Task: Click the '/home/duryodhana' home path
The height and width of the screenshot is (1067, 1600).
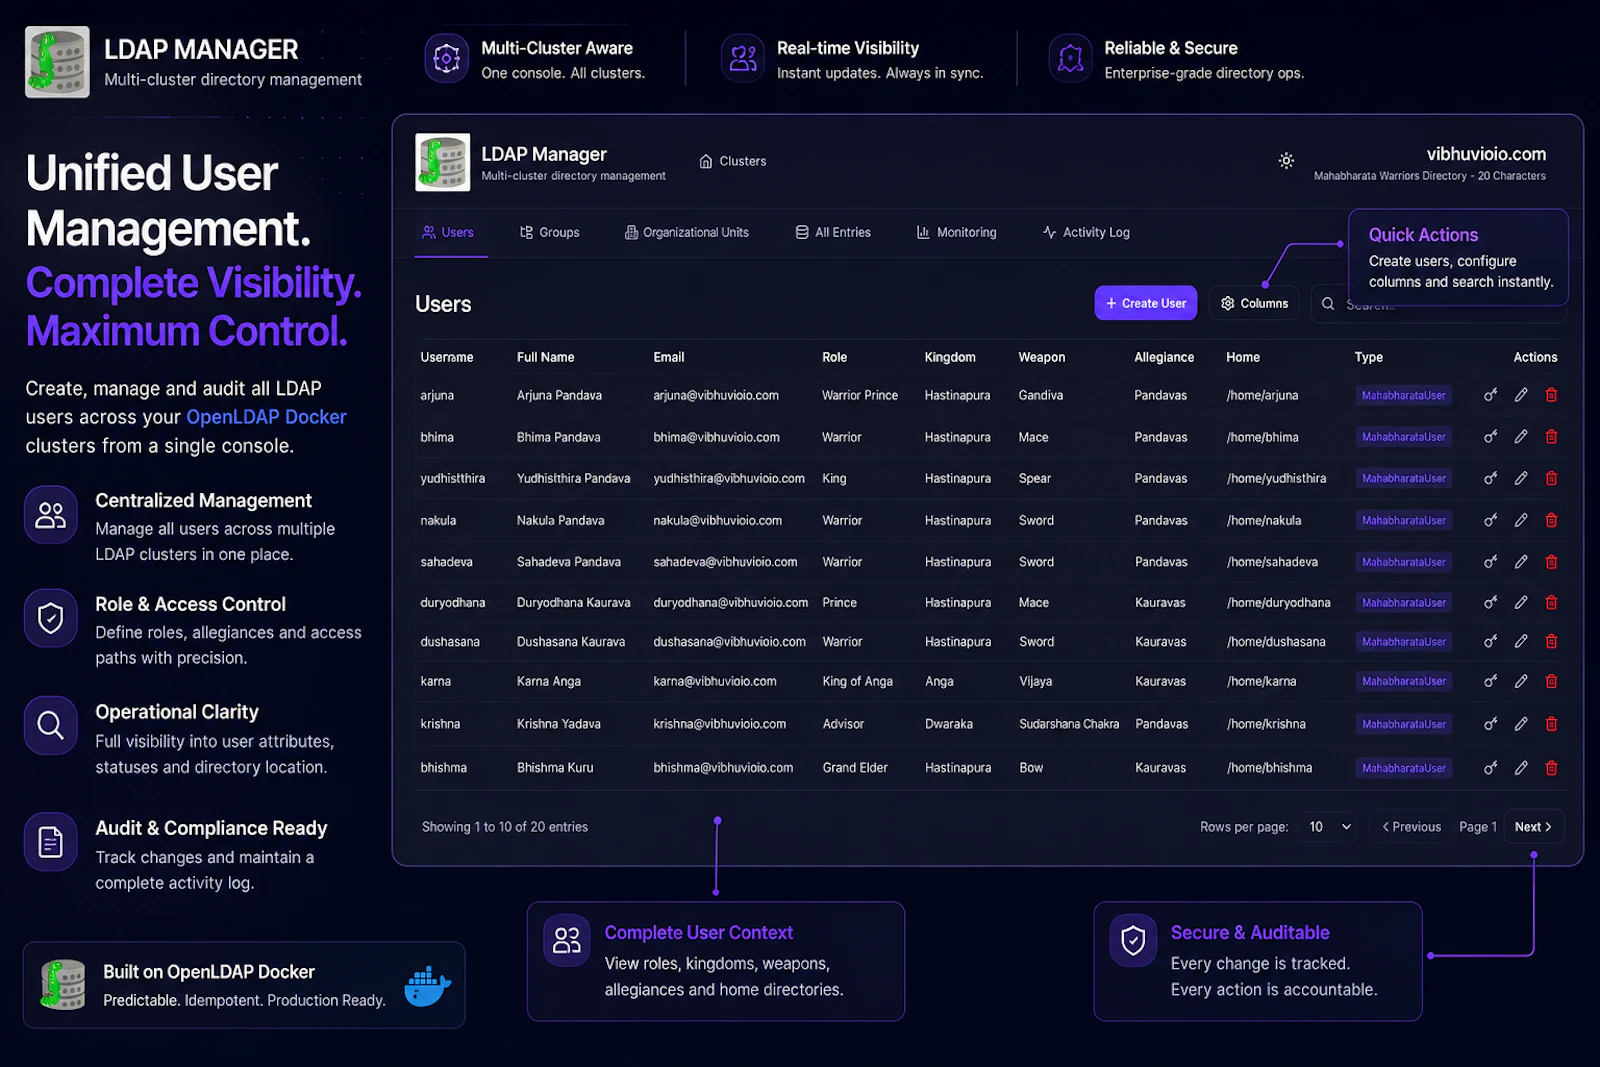Action: coord(1278,602)
